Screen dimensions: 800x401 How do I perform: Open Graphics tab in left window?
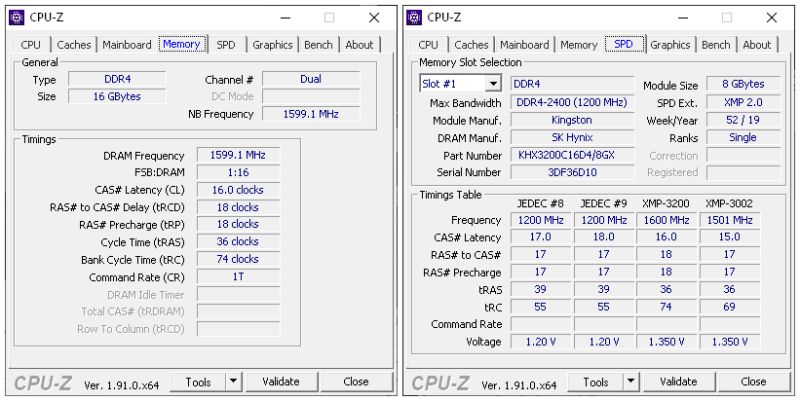coord(272,45)
